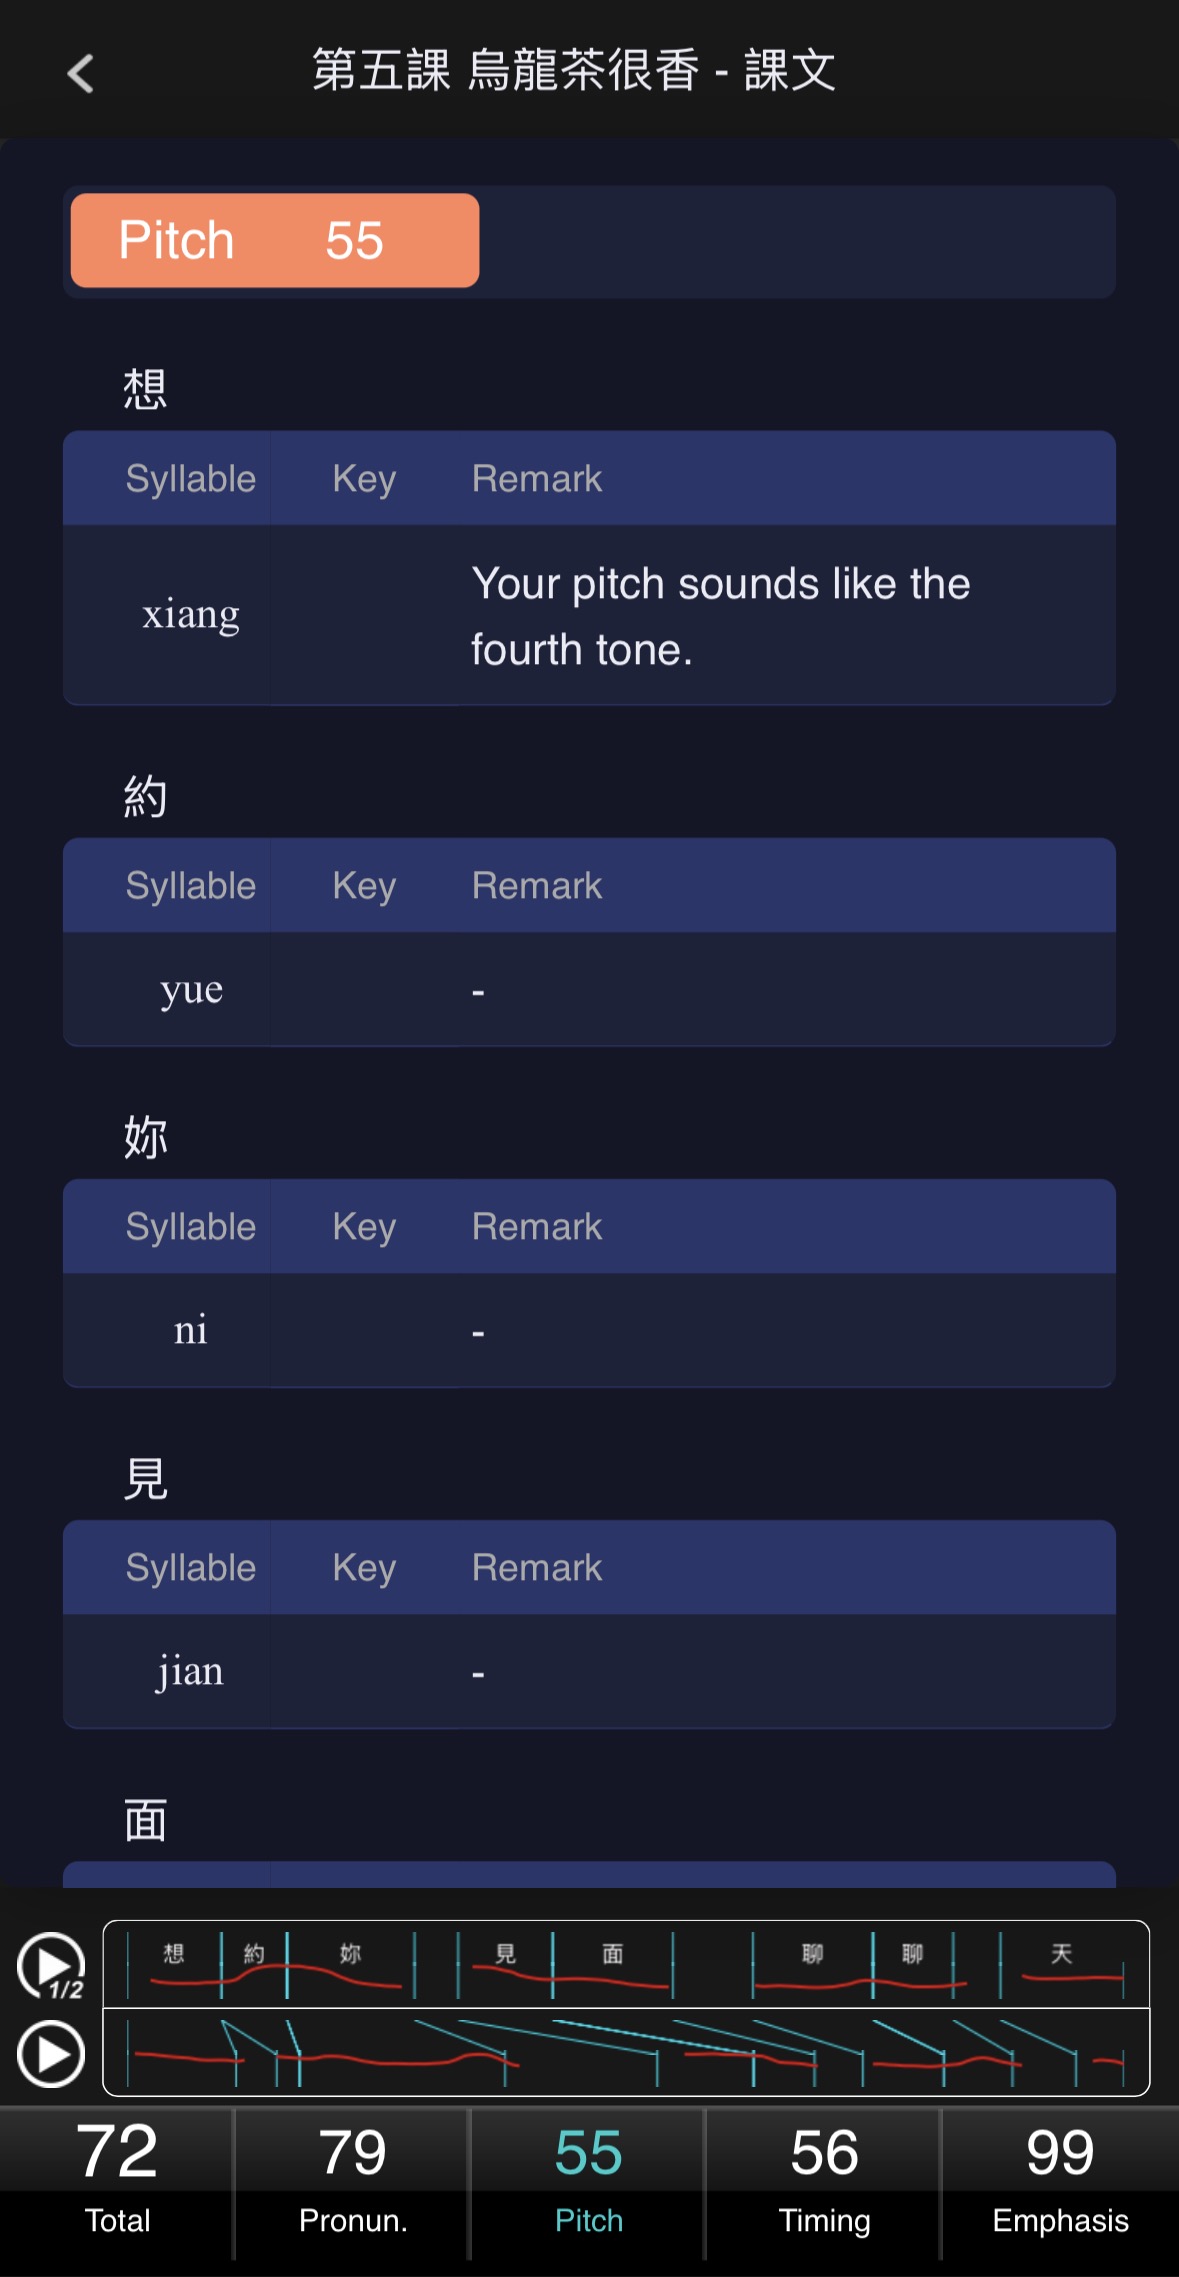Select the xiang syllable row

[589, 615]
